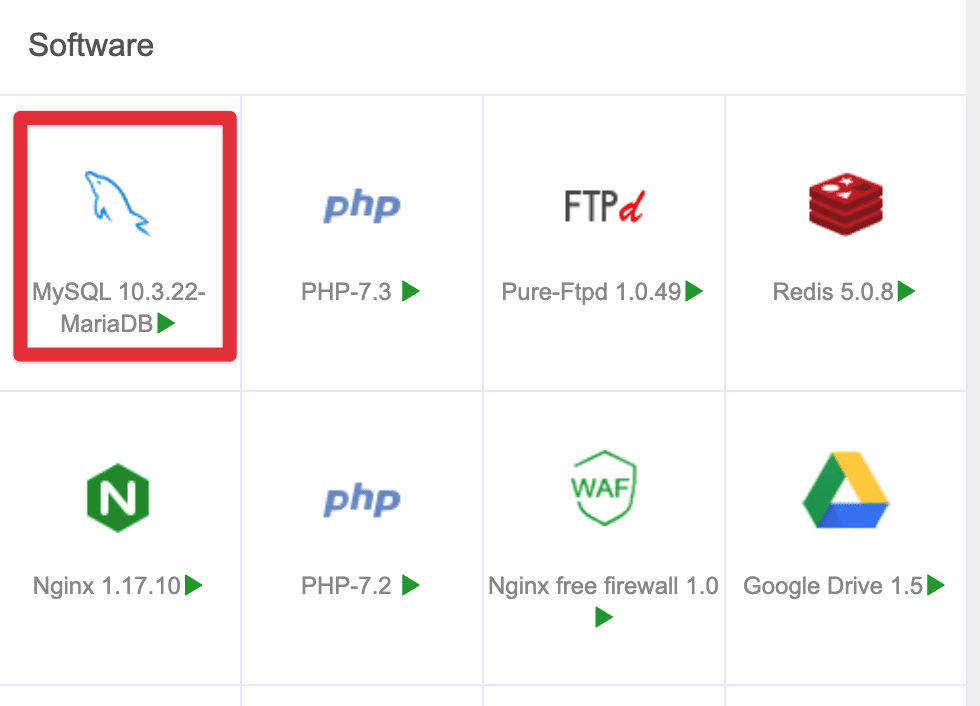This screenshot has height=706, width=980.
Task: Select the WAF shield icon
Action: point(603,492)
